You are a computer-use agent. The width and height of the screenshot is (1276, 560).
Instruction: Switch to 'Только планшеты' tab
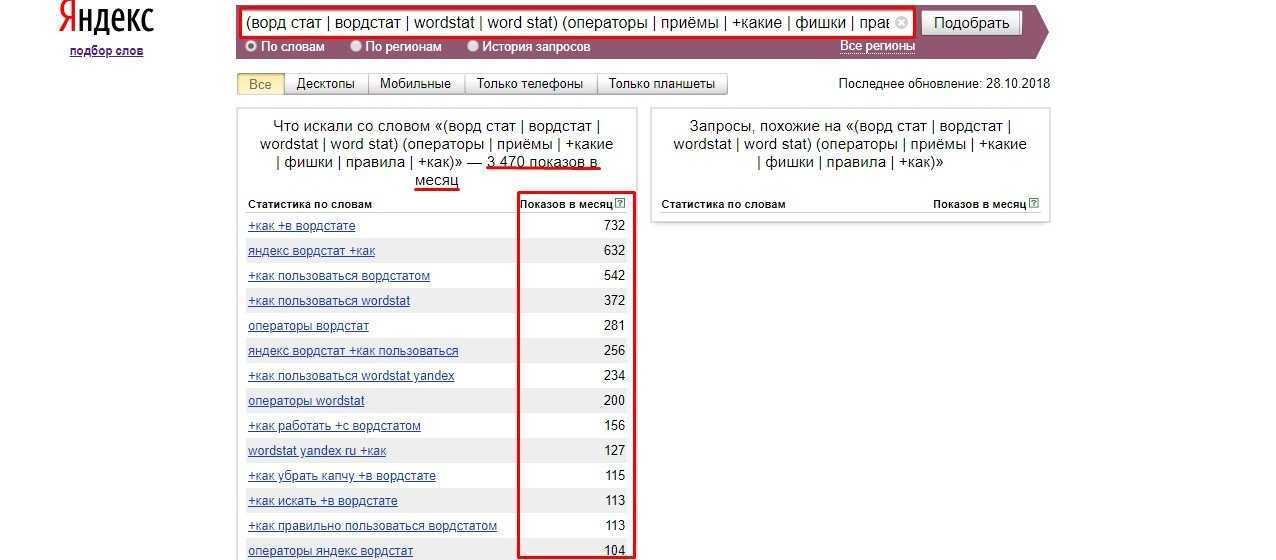[662, 84]
